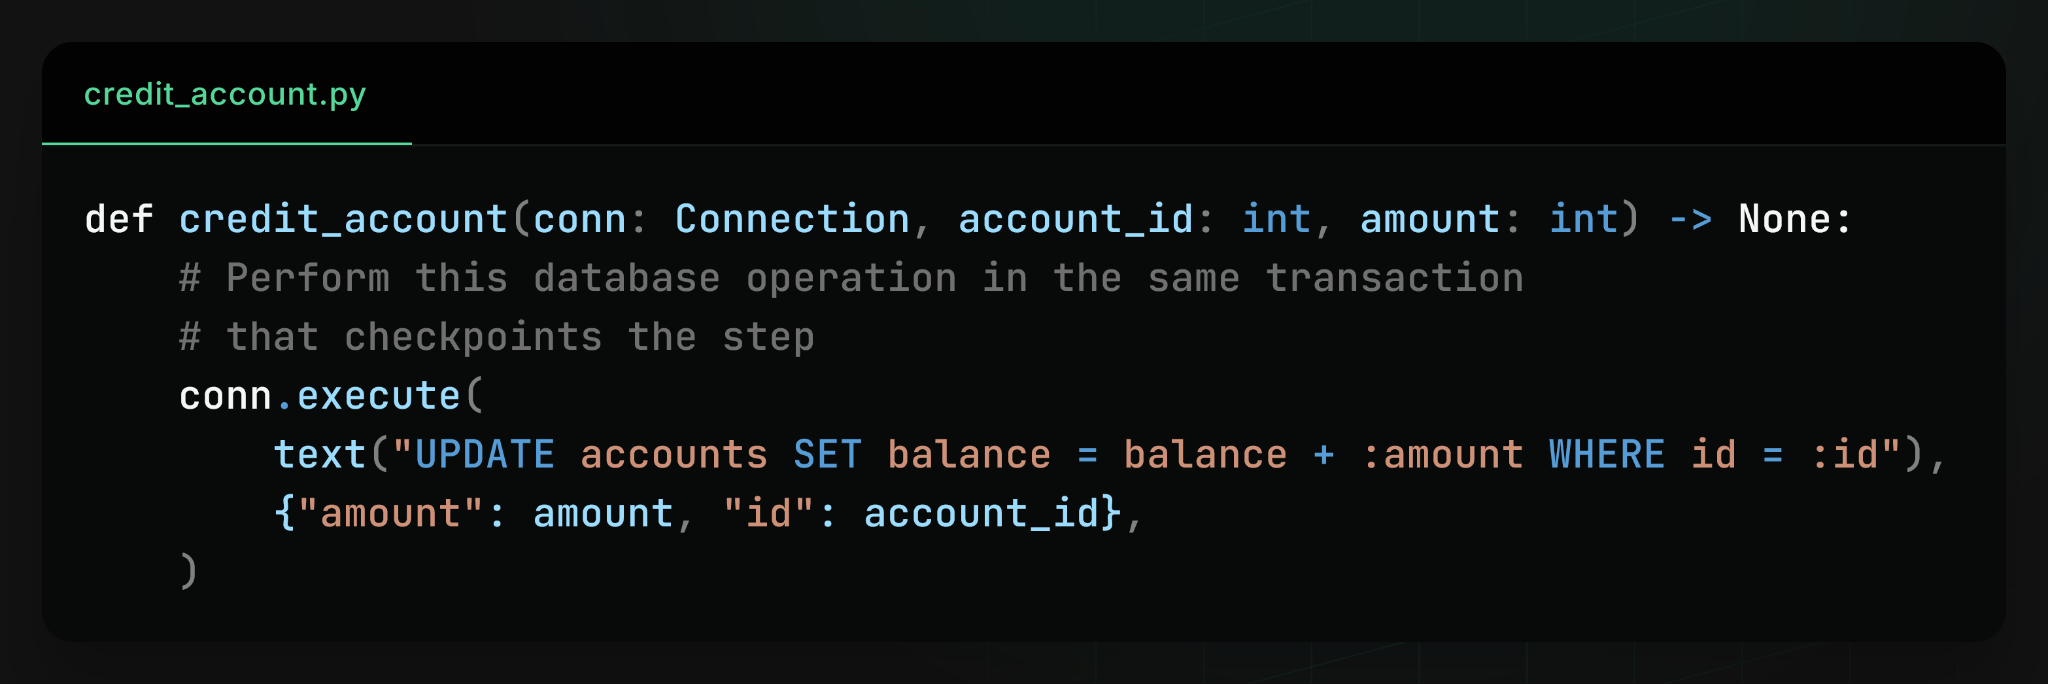Click the return arrow symbol
The height and width of the screenshot is (685, 2048).
click(1690, 219)
